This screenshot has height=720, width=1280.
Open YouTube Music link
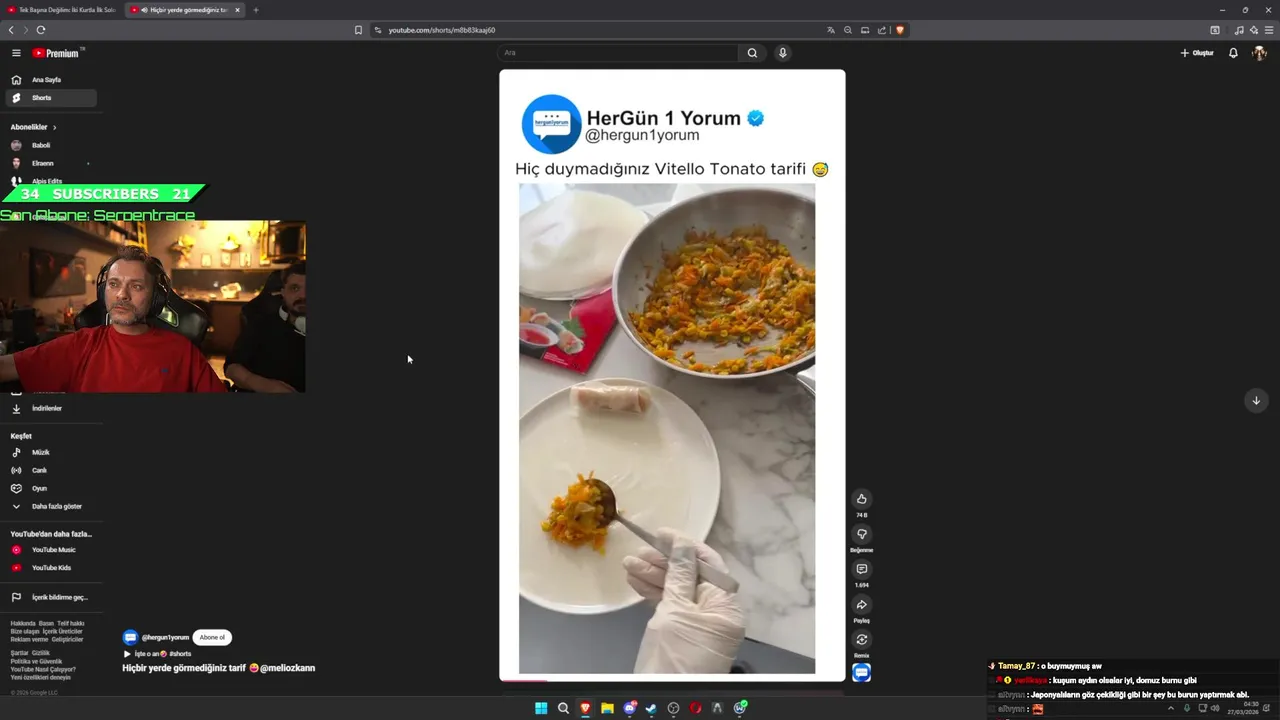pyautogui.click(x=50, y=550)
